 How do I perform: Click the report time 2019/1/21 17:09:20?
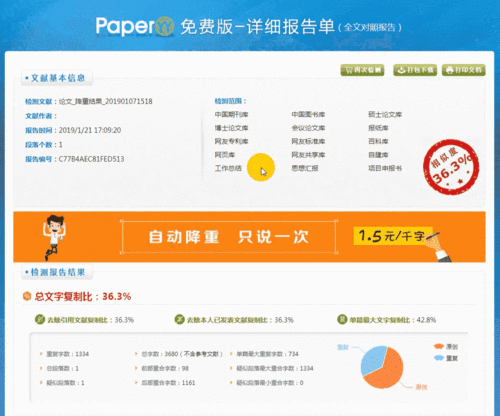click(x=90, y=130)
